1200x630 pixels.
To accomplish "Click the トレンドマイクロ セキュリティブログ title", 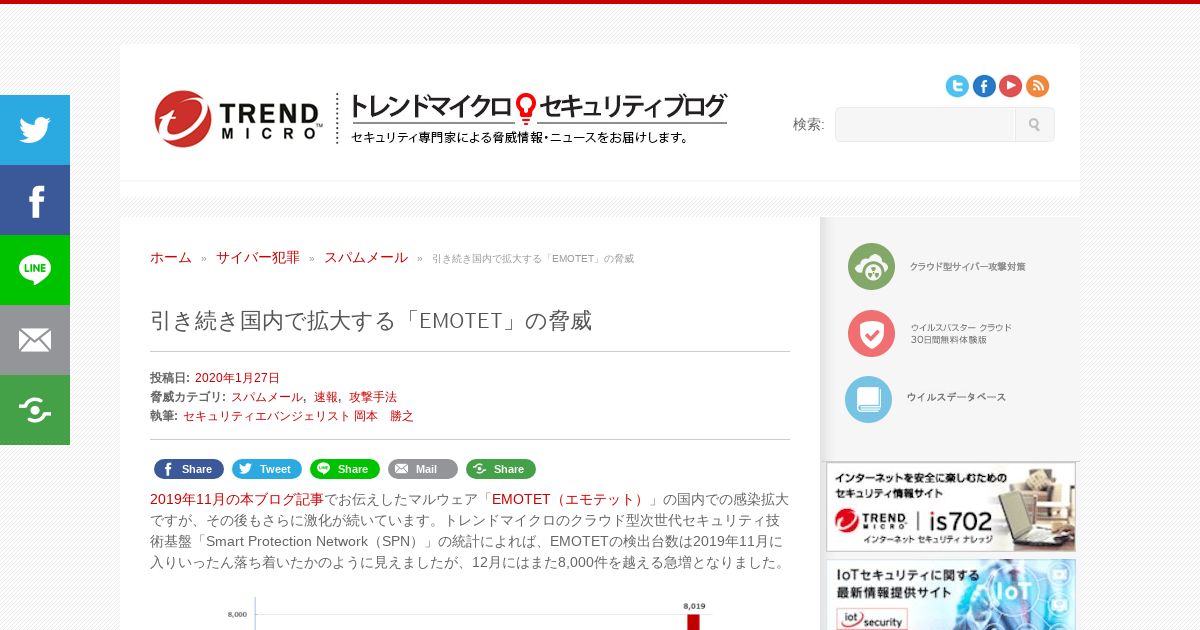I will coord(538,107).
